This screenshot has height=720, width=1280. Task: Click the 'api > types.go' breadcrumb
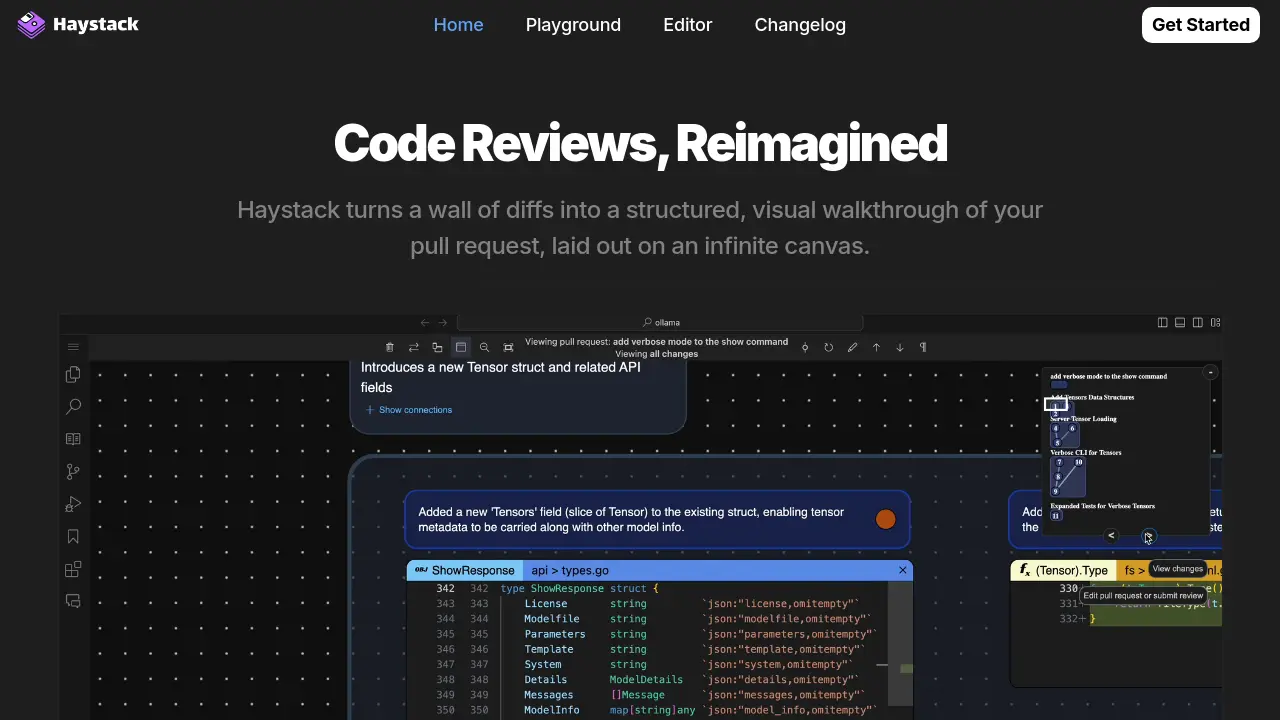[x=570, y=570]
